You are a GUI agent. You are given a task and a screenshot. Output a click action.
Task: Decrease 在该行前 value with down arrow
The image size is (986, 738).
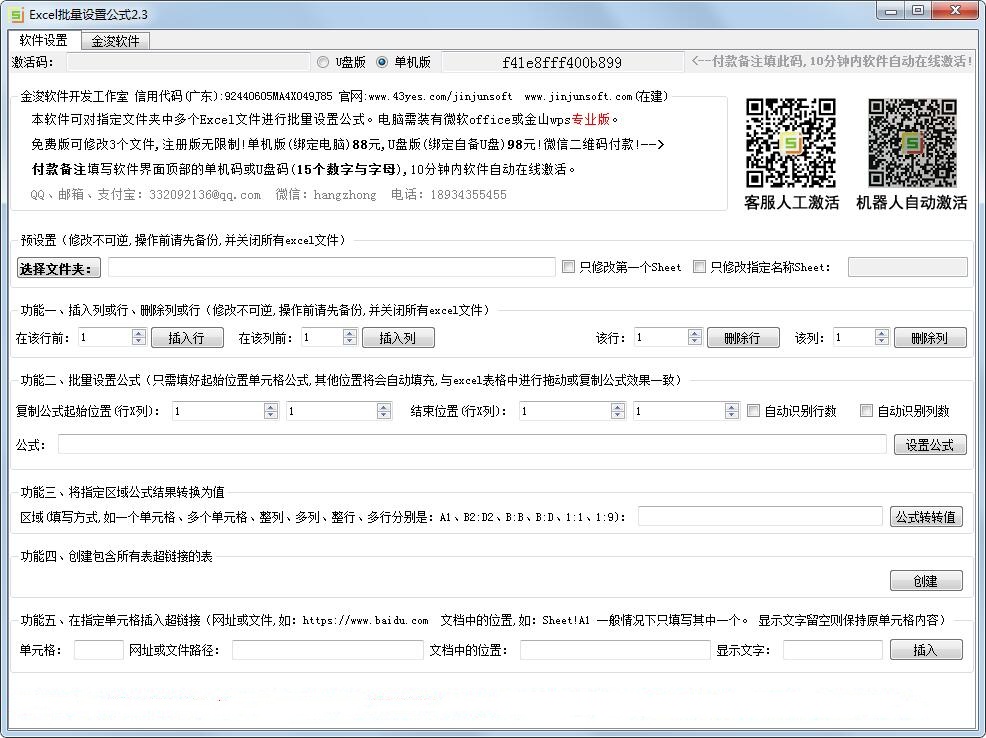[139, 342]
